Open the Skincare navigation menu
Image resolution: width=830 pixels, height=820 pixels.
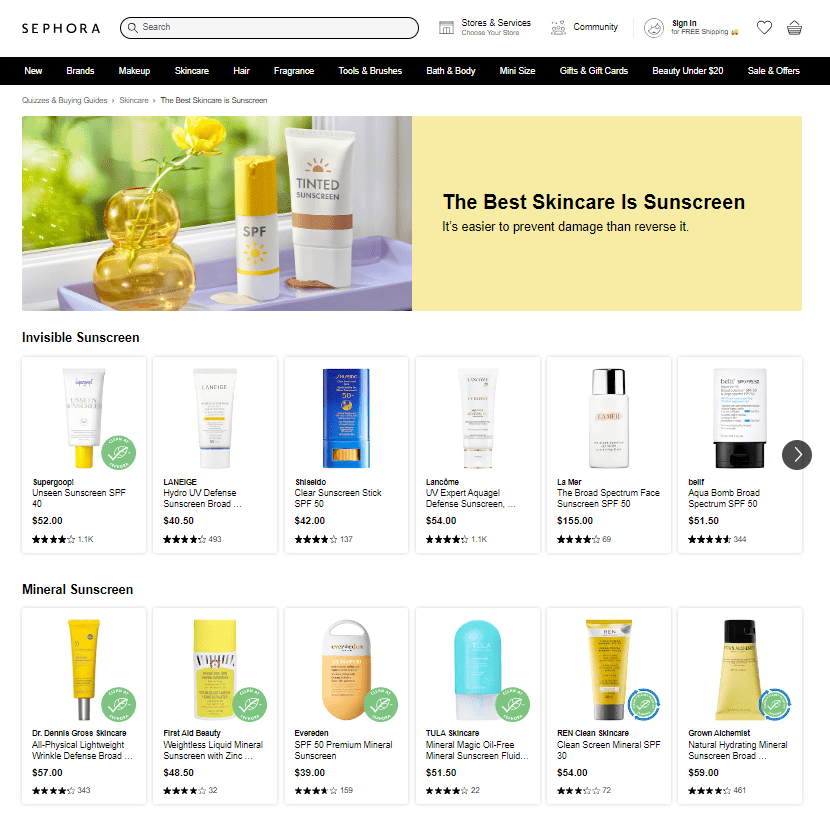point(192,71)
